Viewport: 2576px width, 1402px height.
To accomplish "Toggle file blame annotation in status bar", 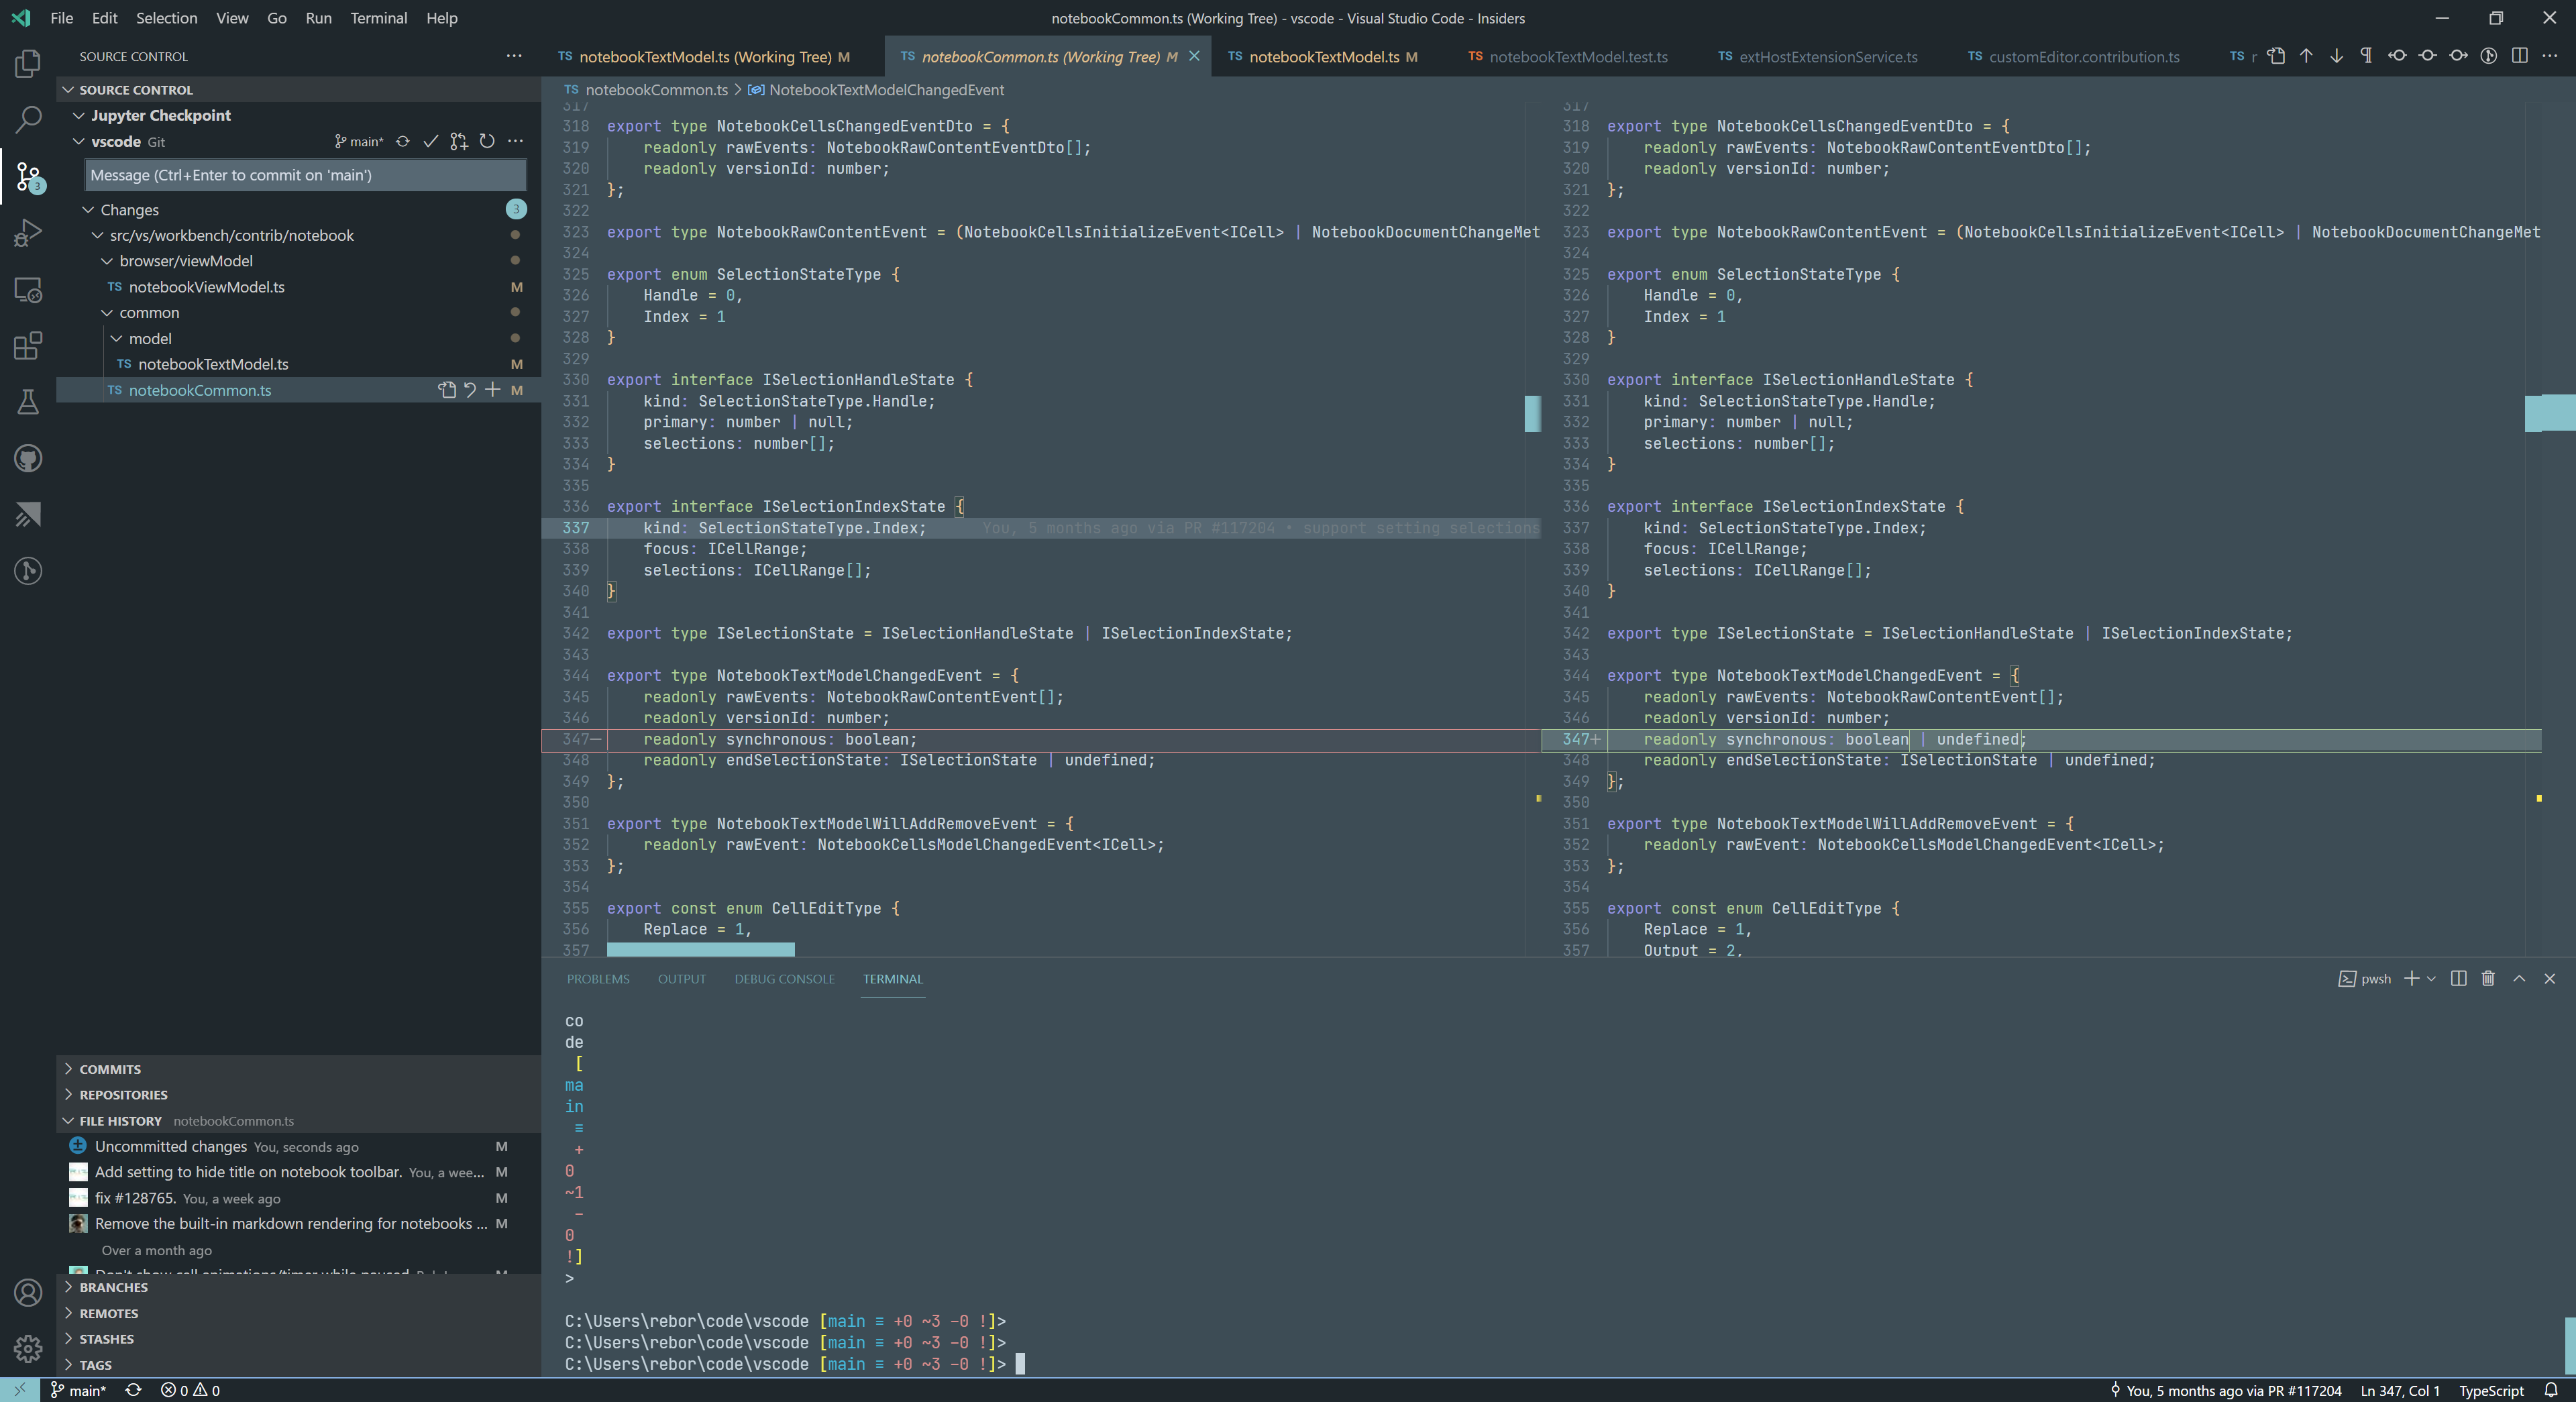I will tap(2226, 1390).
